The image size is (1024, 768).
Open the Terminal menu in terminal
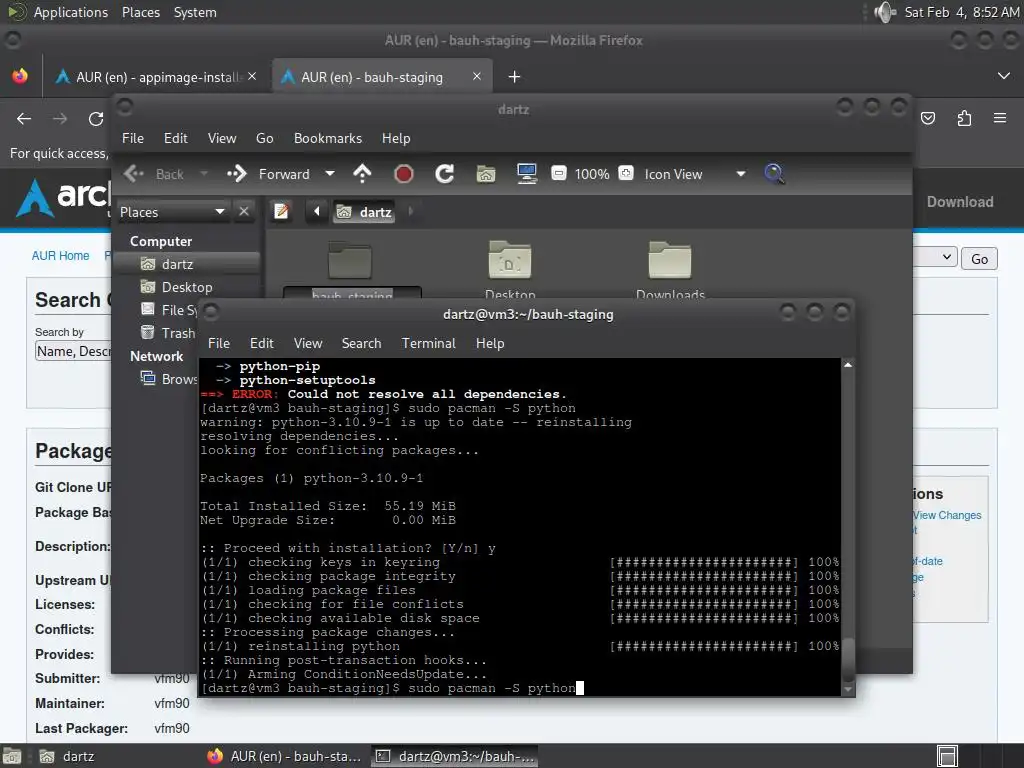[x=428, y=344]
